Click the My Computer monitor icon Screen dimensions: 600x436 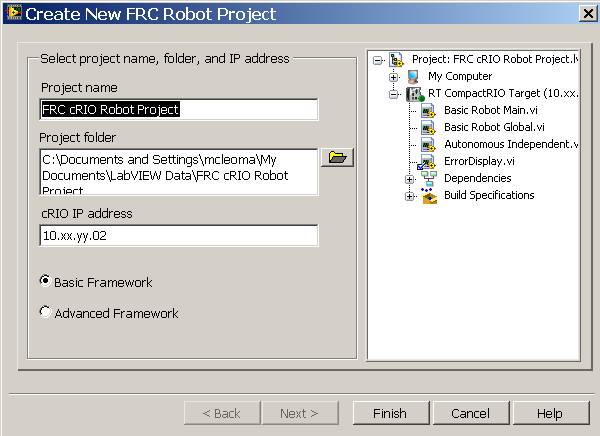(413, 77)
